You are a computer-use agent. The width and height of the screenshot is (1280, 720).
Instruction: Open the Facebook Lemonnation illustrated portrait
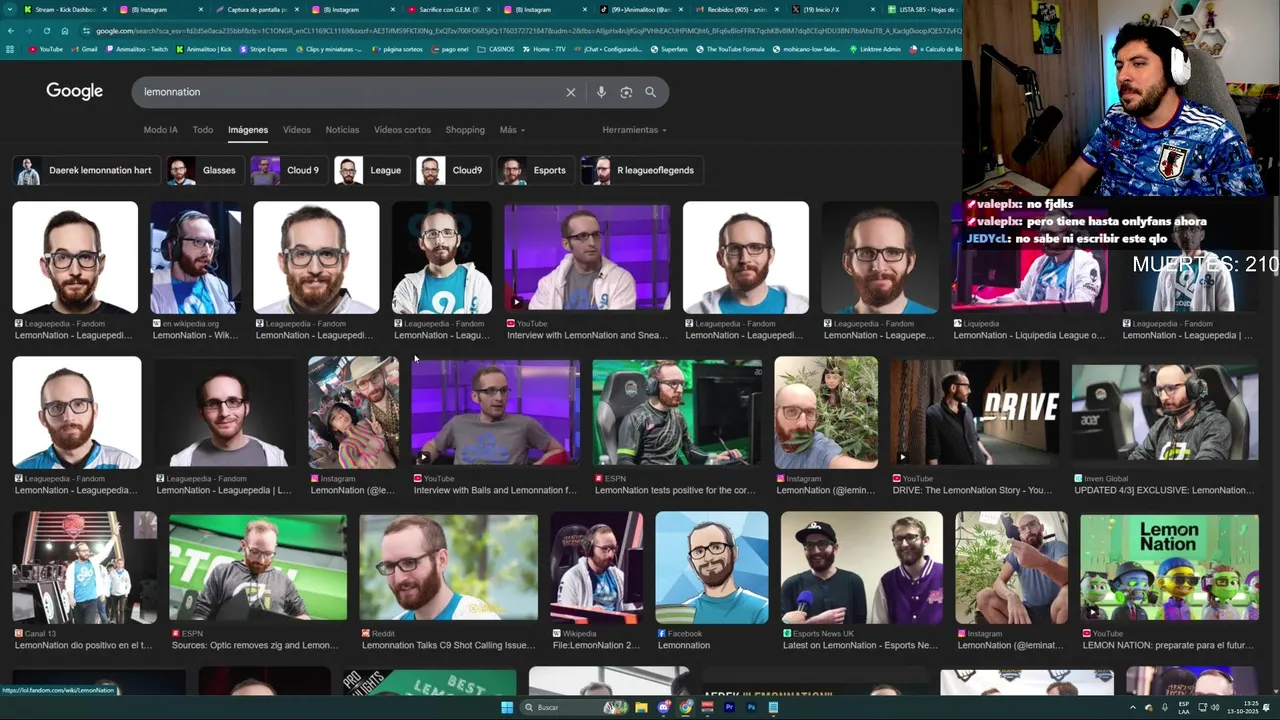(x=712, y=568)
